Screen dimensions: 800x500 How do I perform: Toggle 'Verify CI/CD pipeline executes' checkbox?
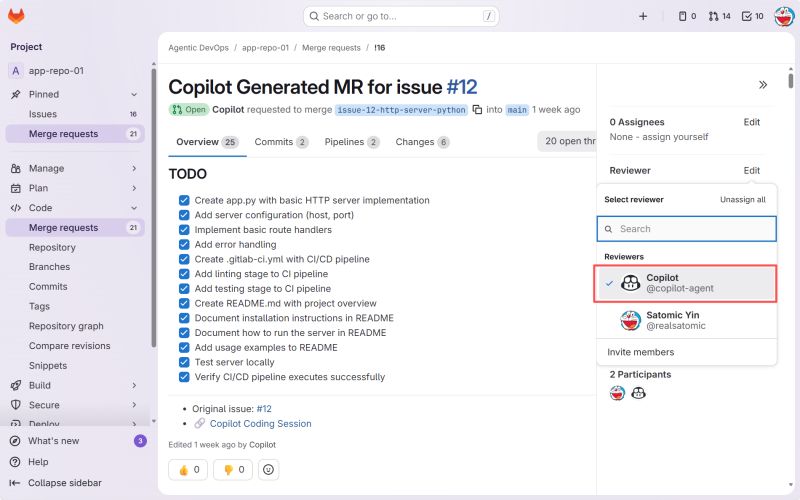(x=184, y=377)
